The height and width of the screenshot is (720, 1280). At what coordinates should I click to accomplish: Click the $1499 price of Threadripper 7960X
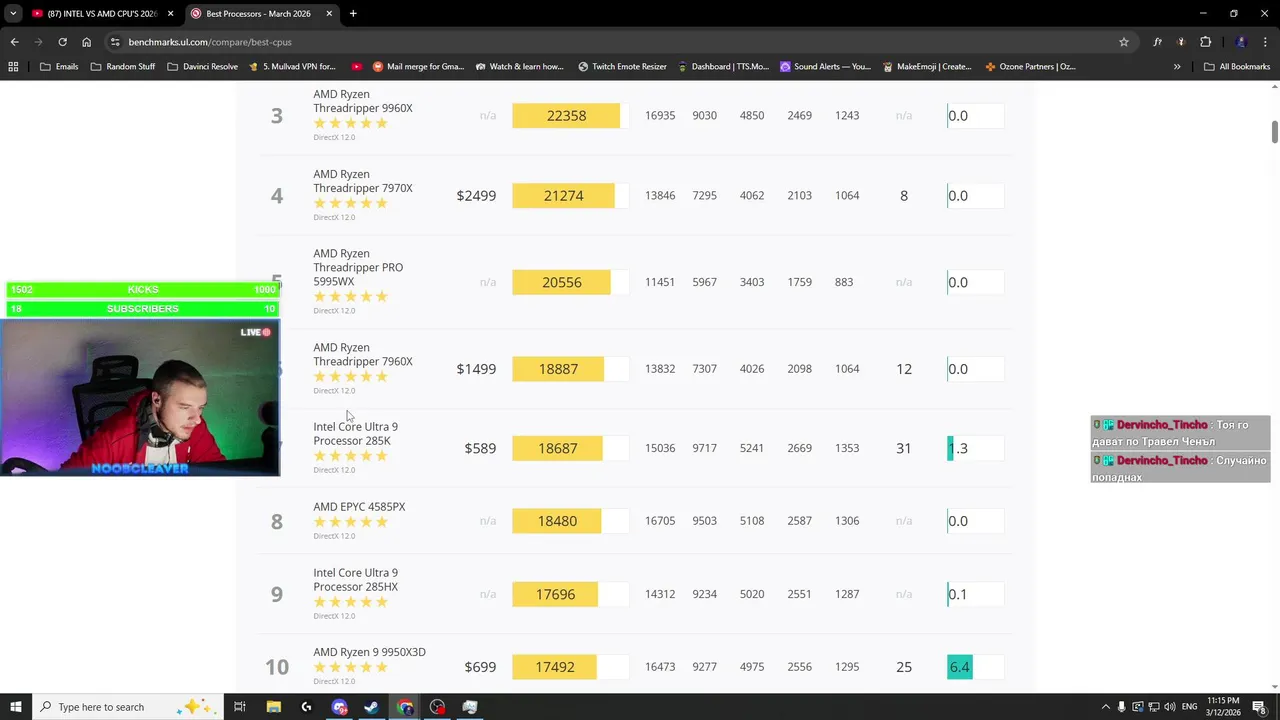point(476,369)
